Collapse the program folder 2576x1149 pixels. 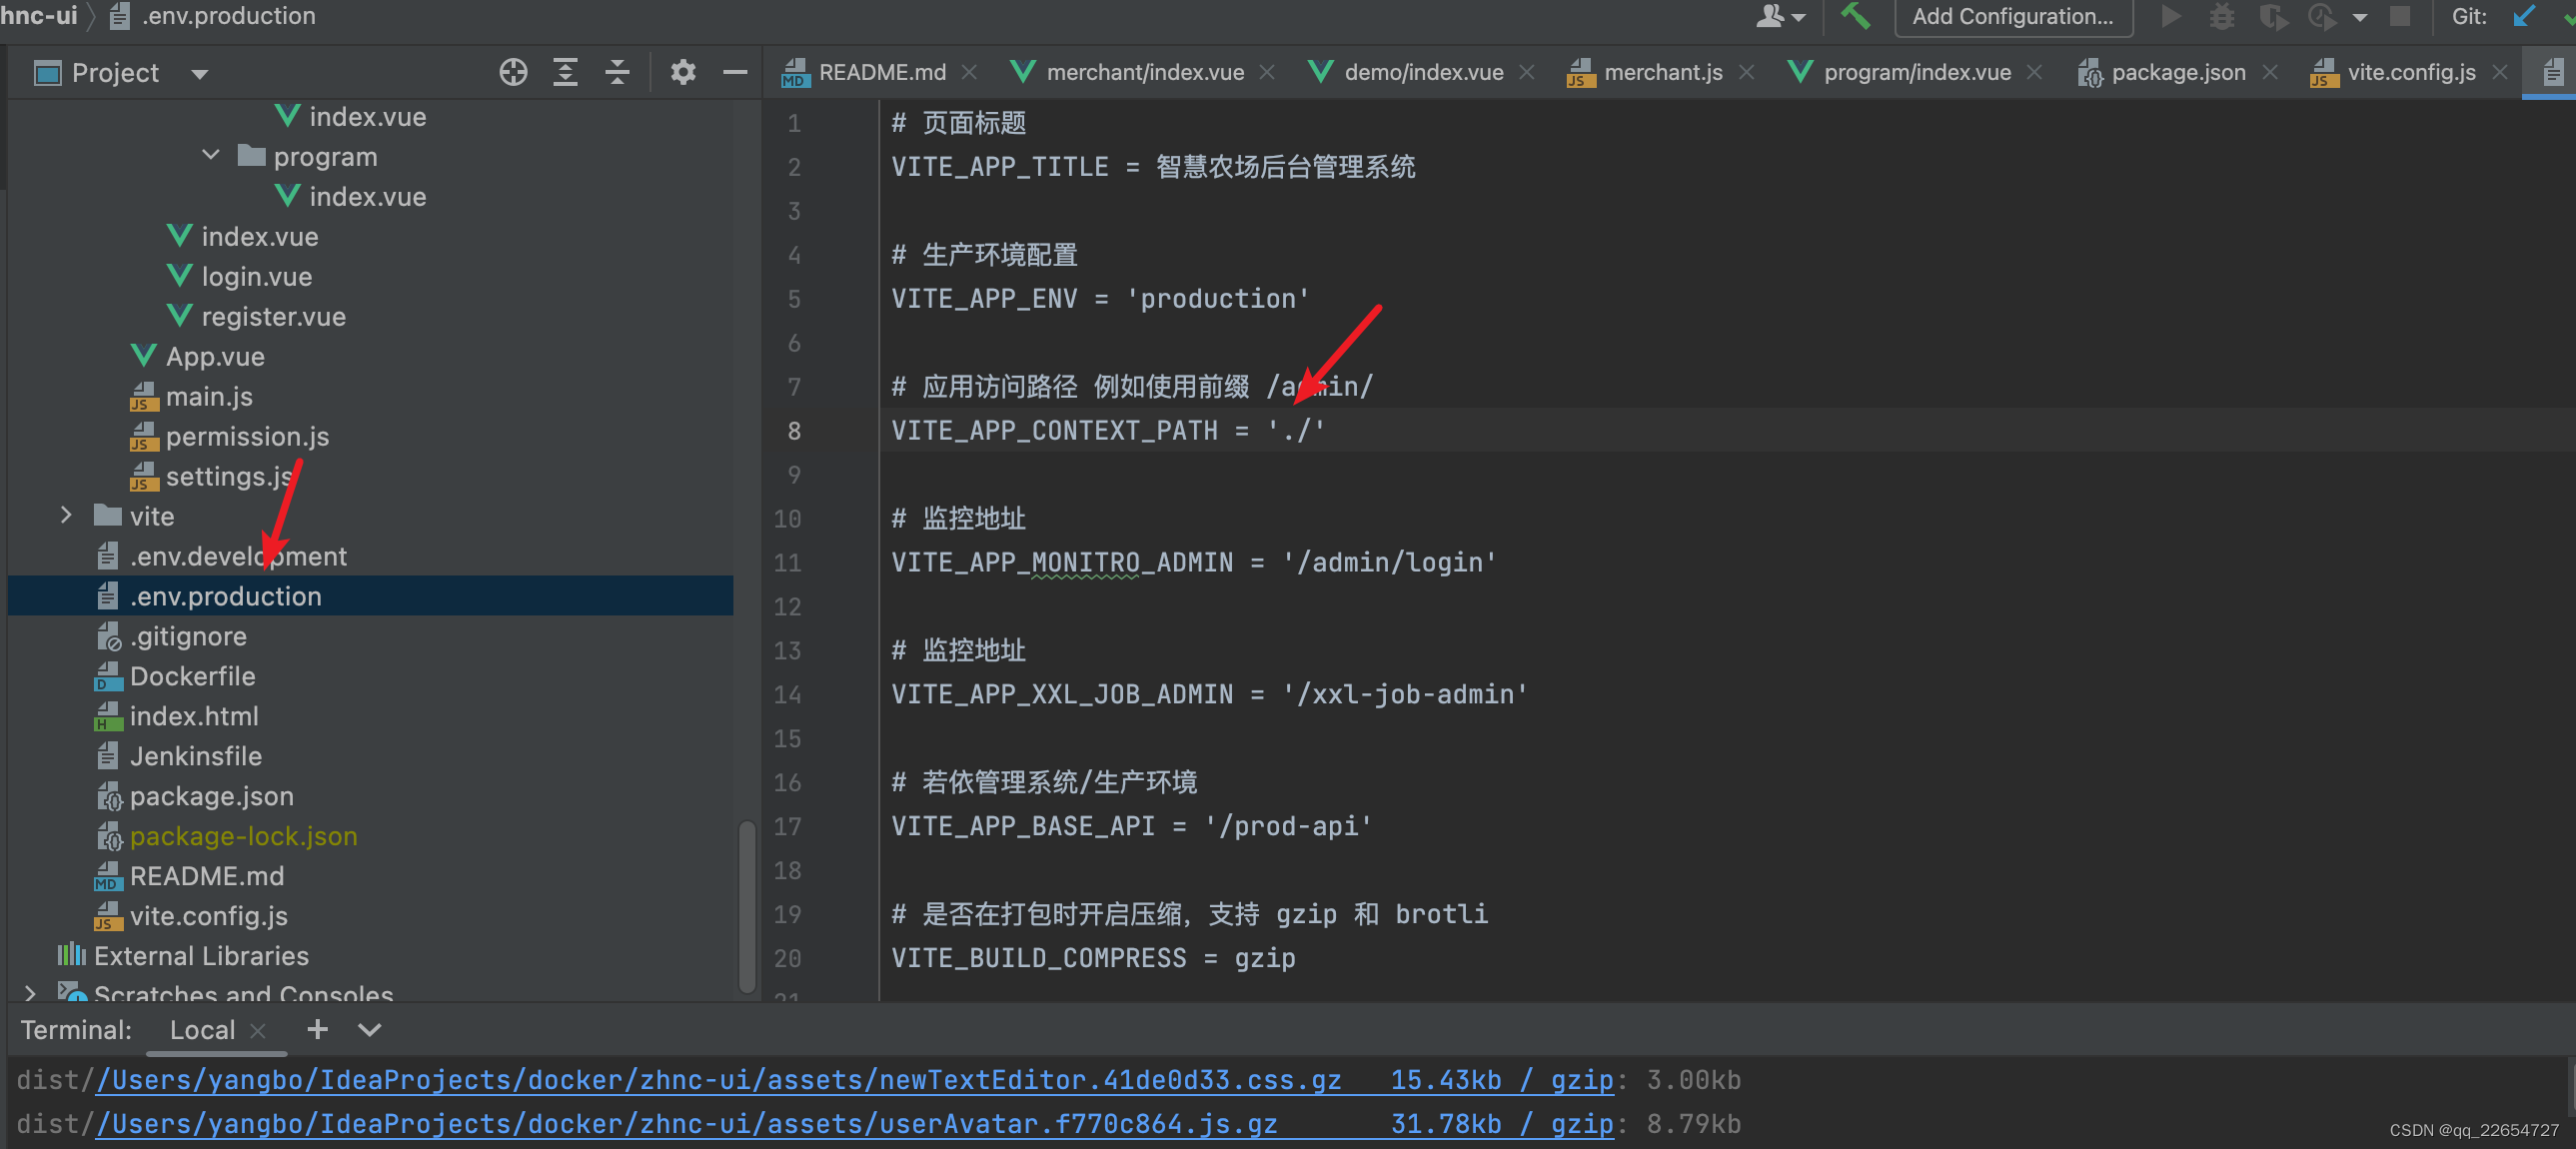coord(210,156)
